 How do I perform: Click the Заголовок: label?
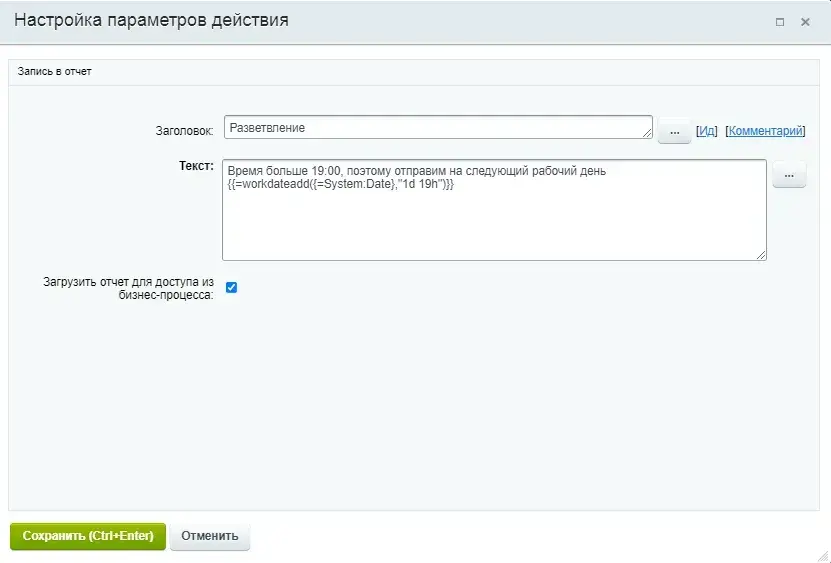pyautogui.click(x=184, y=131)
